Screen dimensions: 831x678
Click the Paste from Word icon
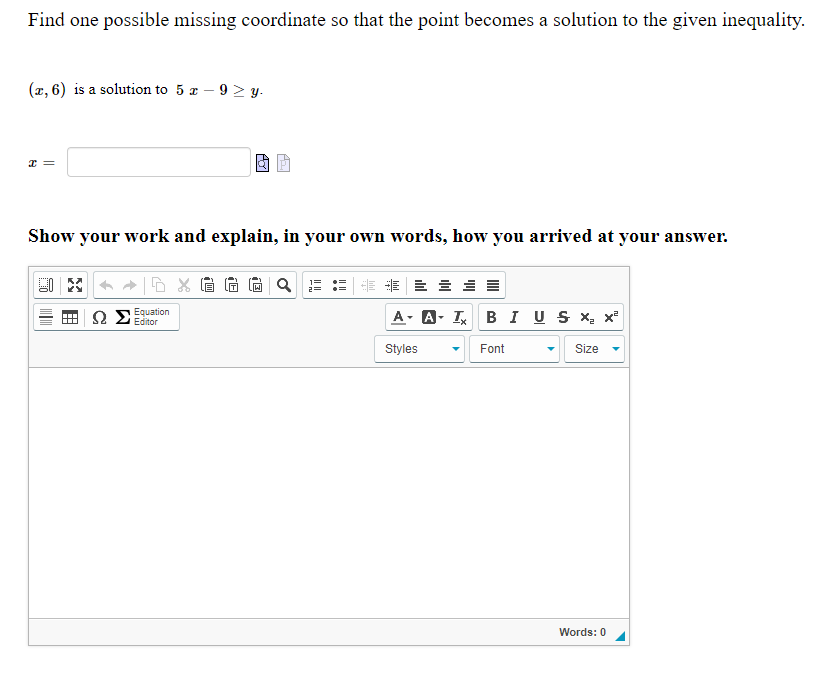255,285
